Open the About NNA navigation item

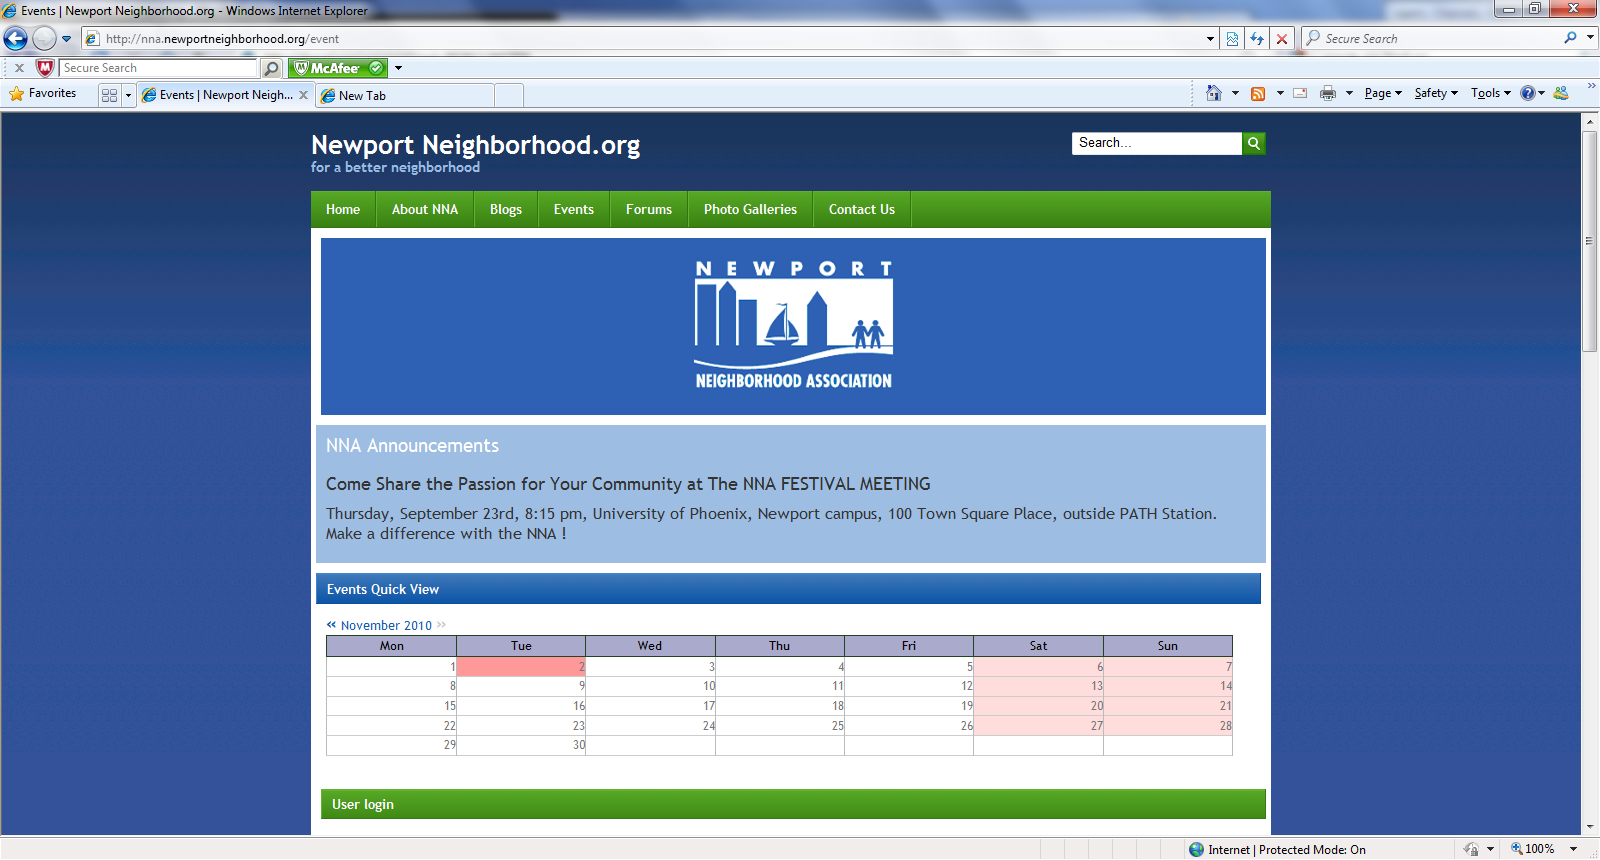click(x=425, y=209)
